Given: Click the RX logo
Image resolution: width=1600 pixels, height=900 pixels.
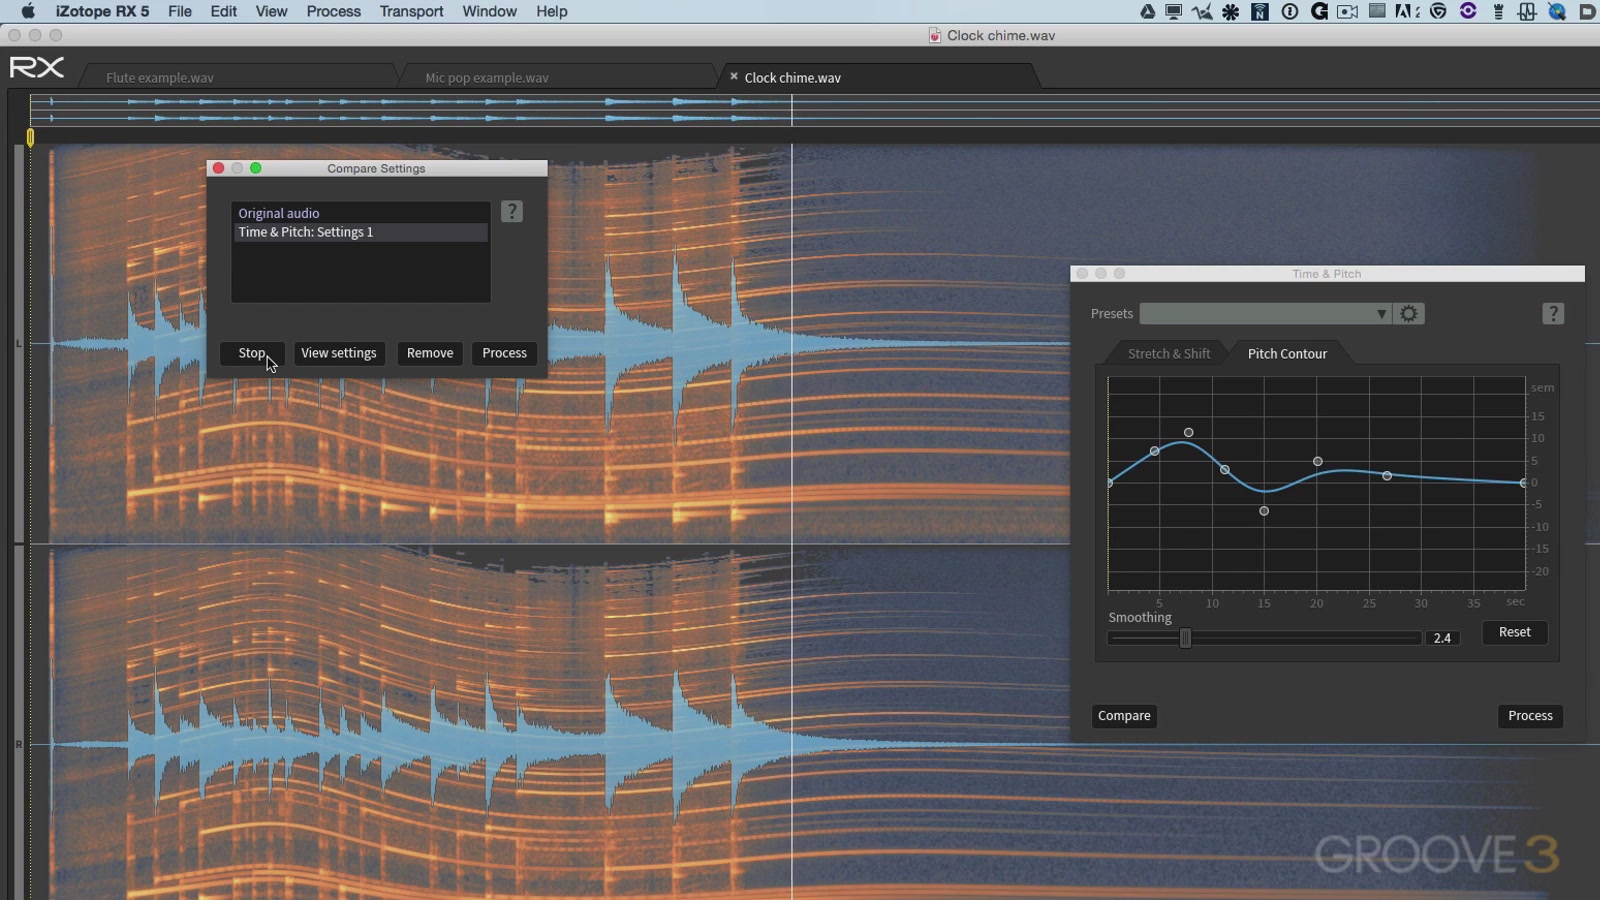Looking at the screenshot, I should 37,67.
